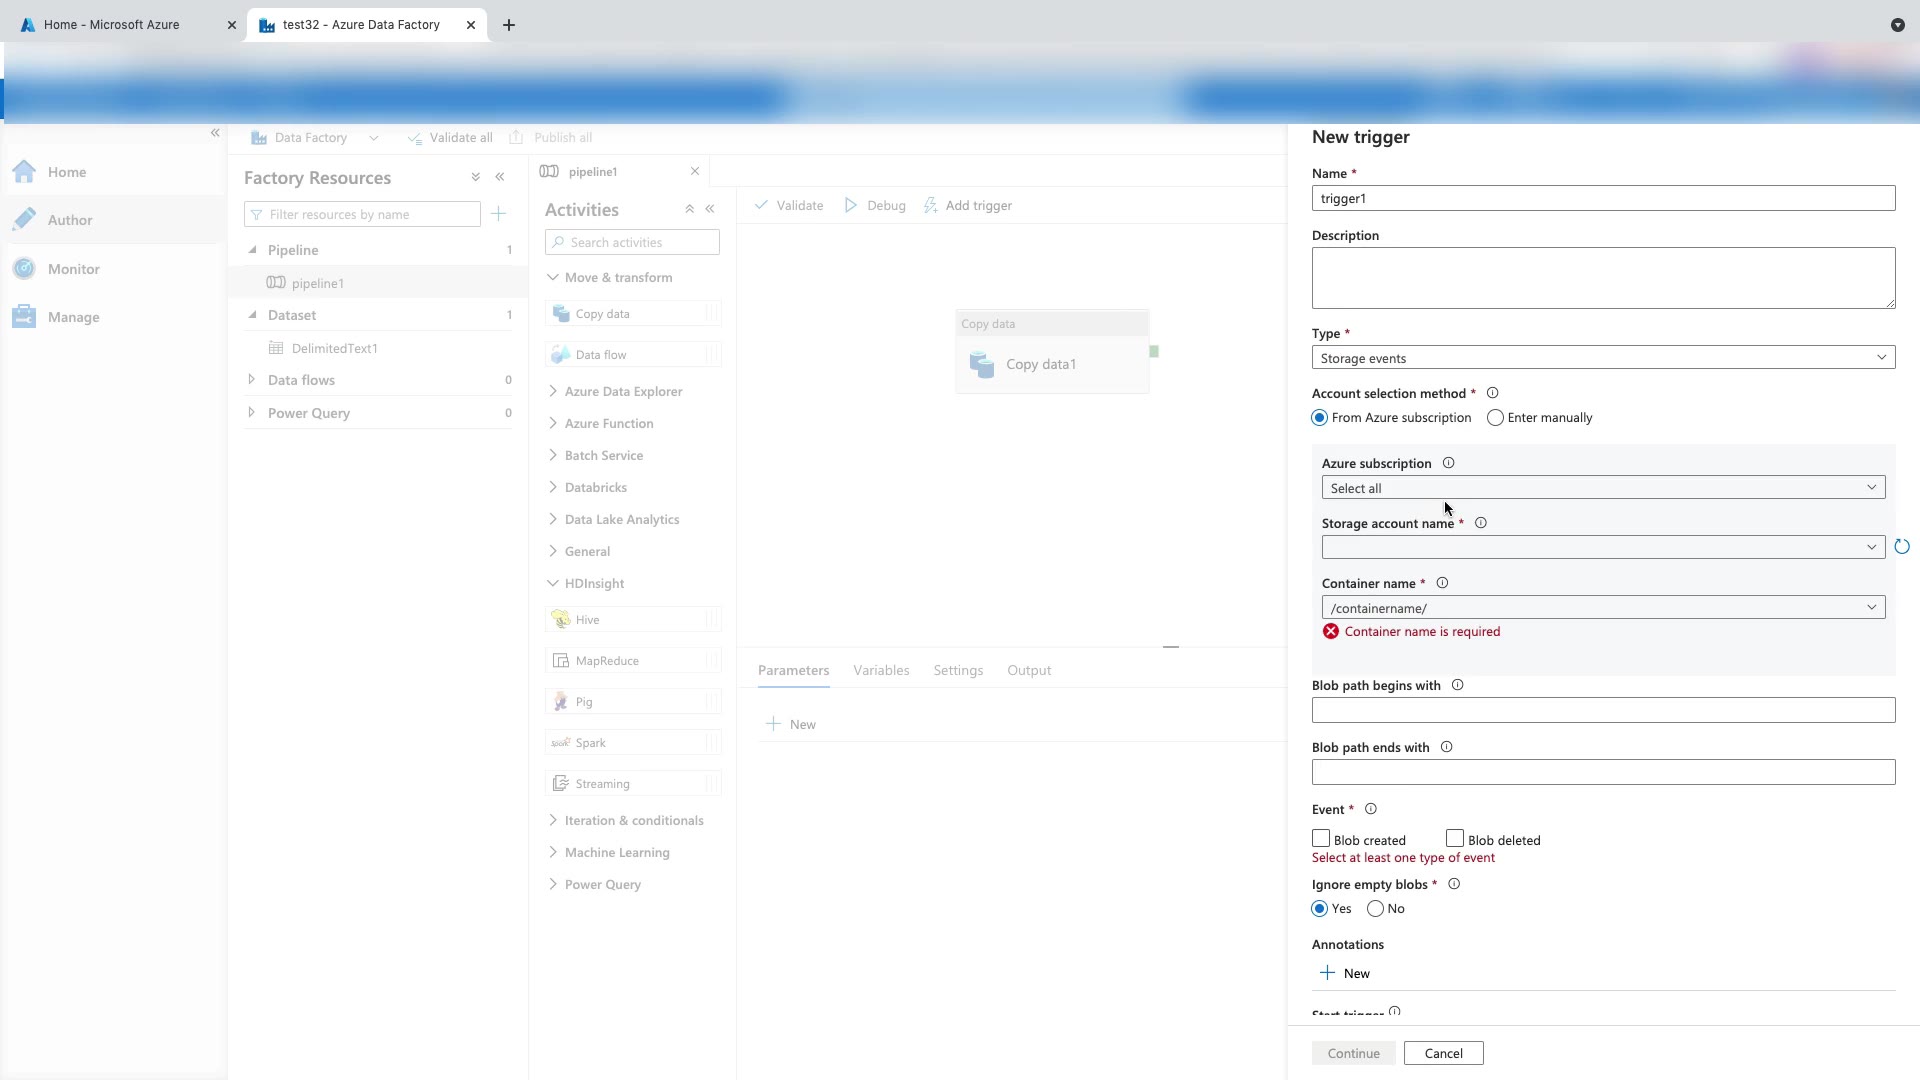Click the Blob path begins with field
The height and width of the screenshot is (1080, 1920).
[1603, 710]
